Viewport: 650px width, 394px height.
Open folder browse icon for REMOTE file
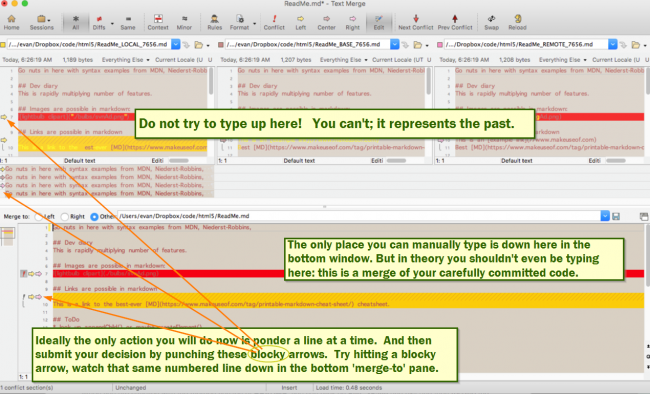tap(636, 44)
